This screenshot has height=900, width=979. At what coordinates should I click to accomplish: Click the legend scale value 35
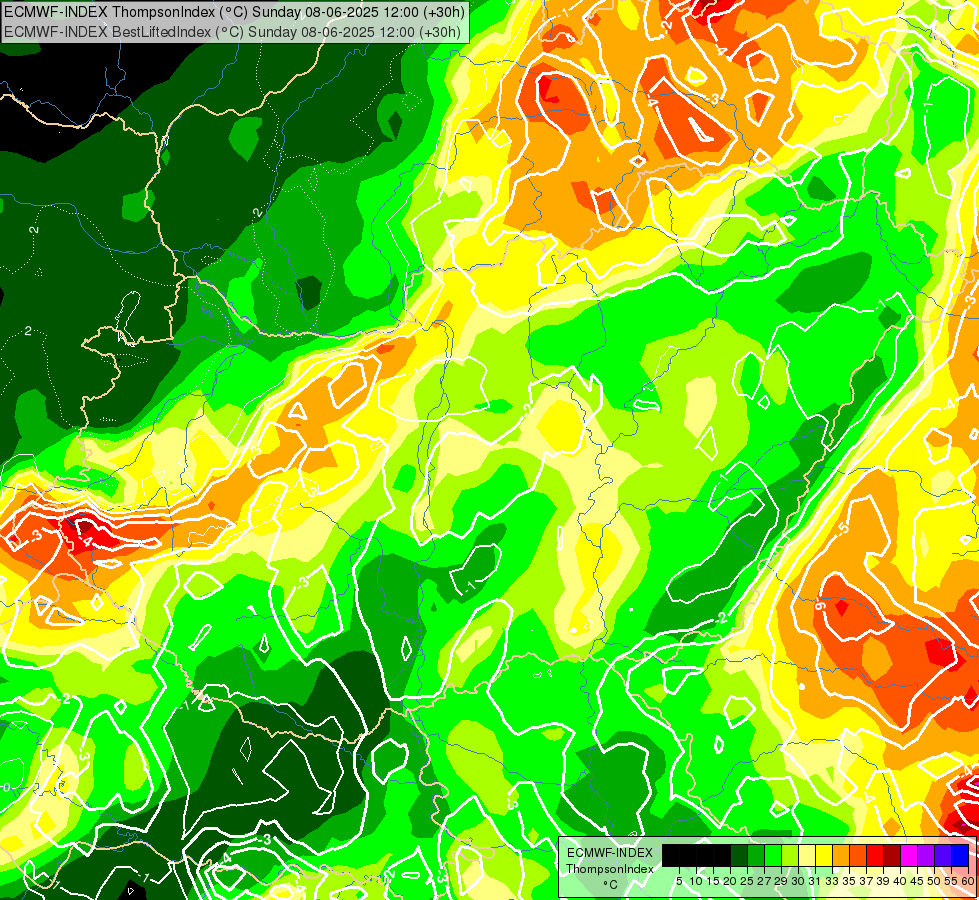(850, 881)
